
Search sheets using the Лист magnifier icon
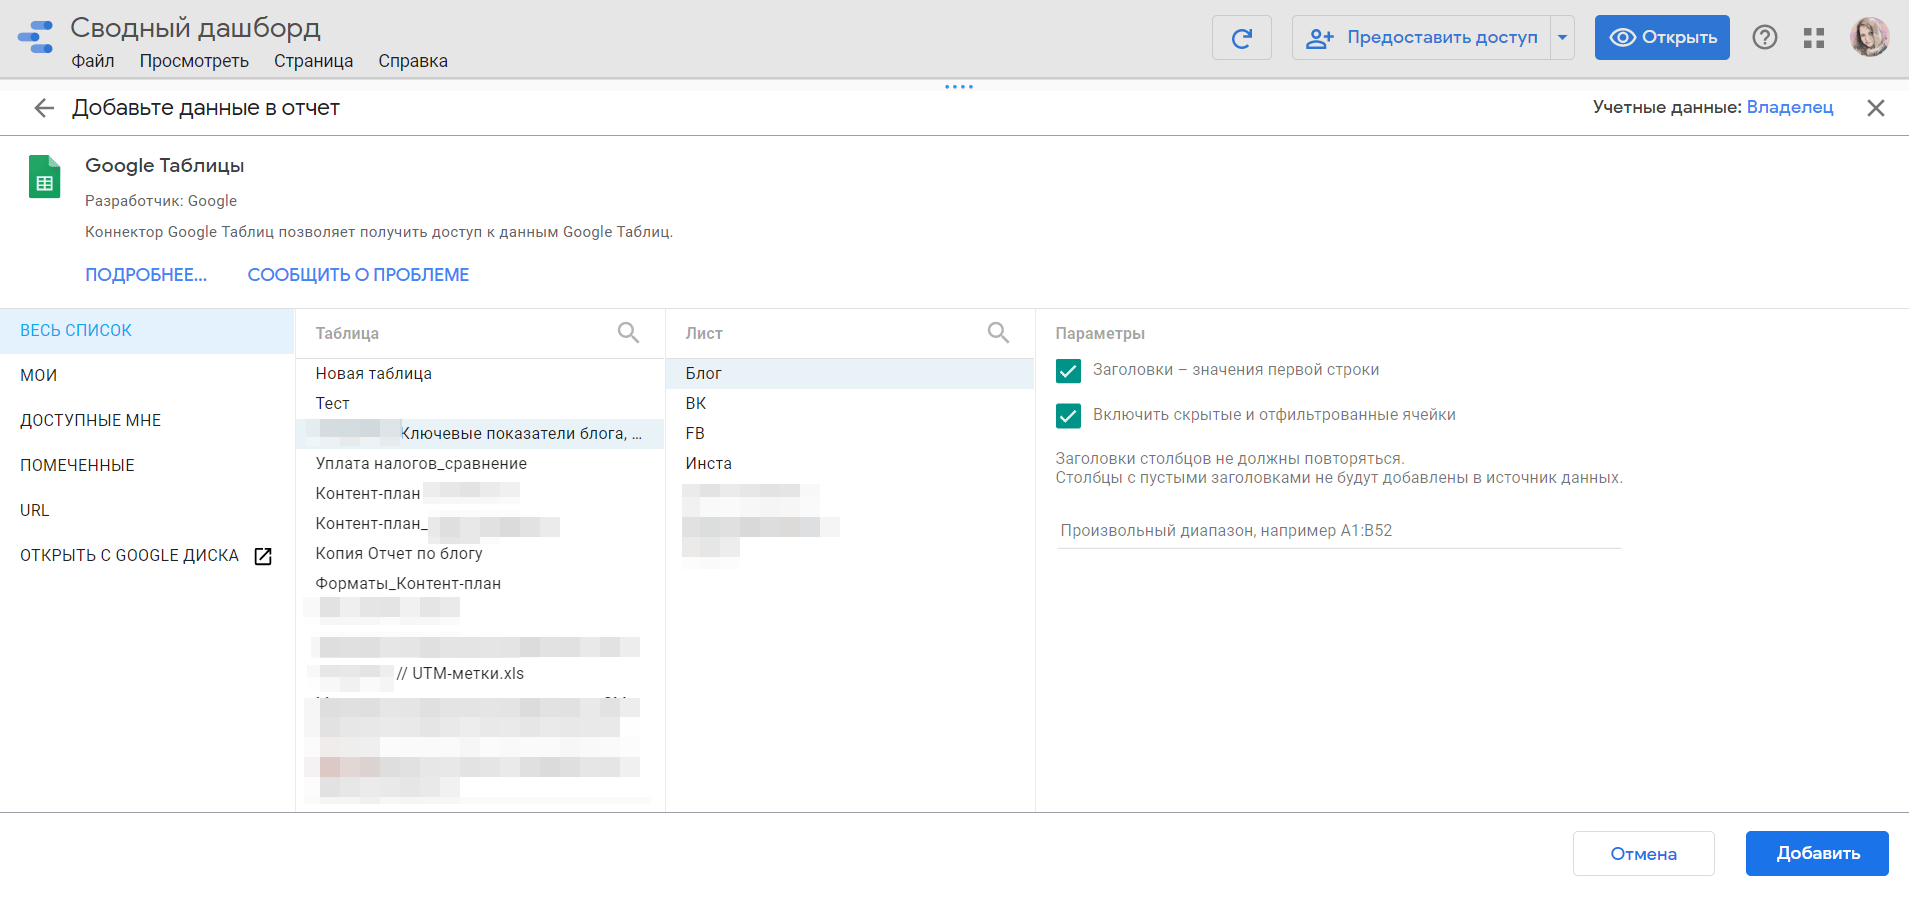coord(998,333)
